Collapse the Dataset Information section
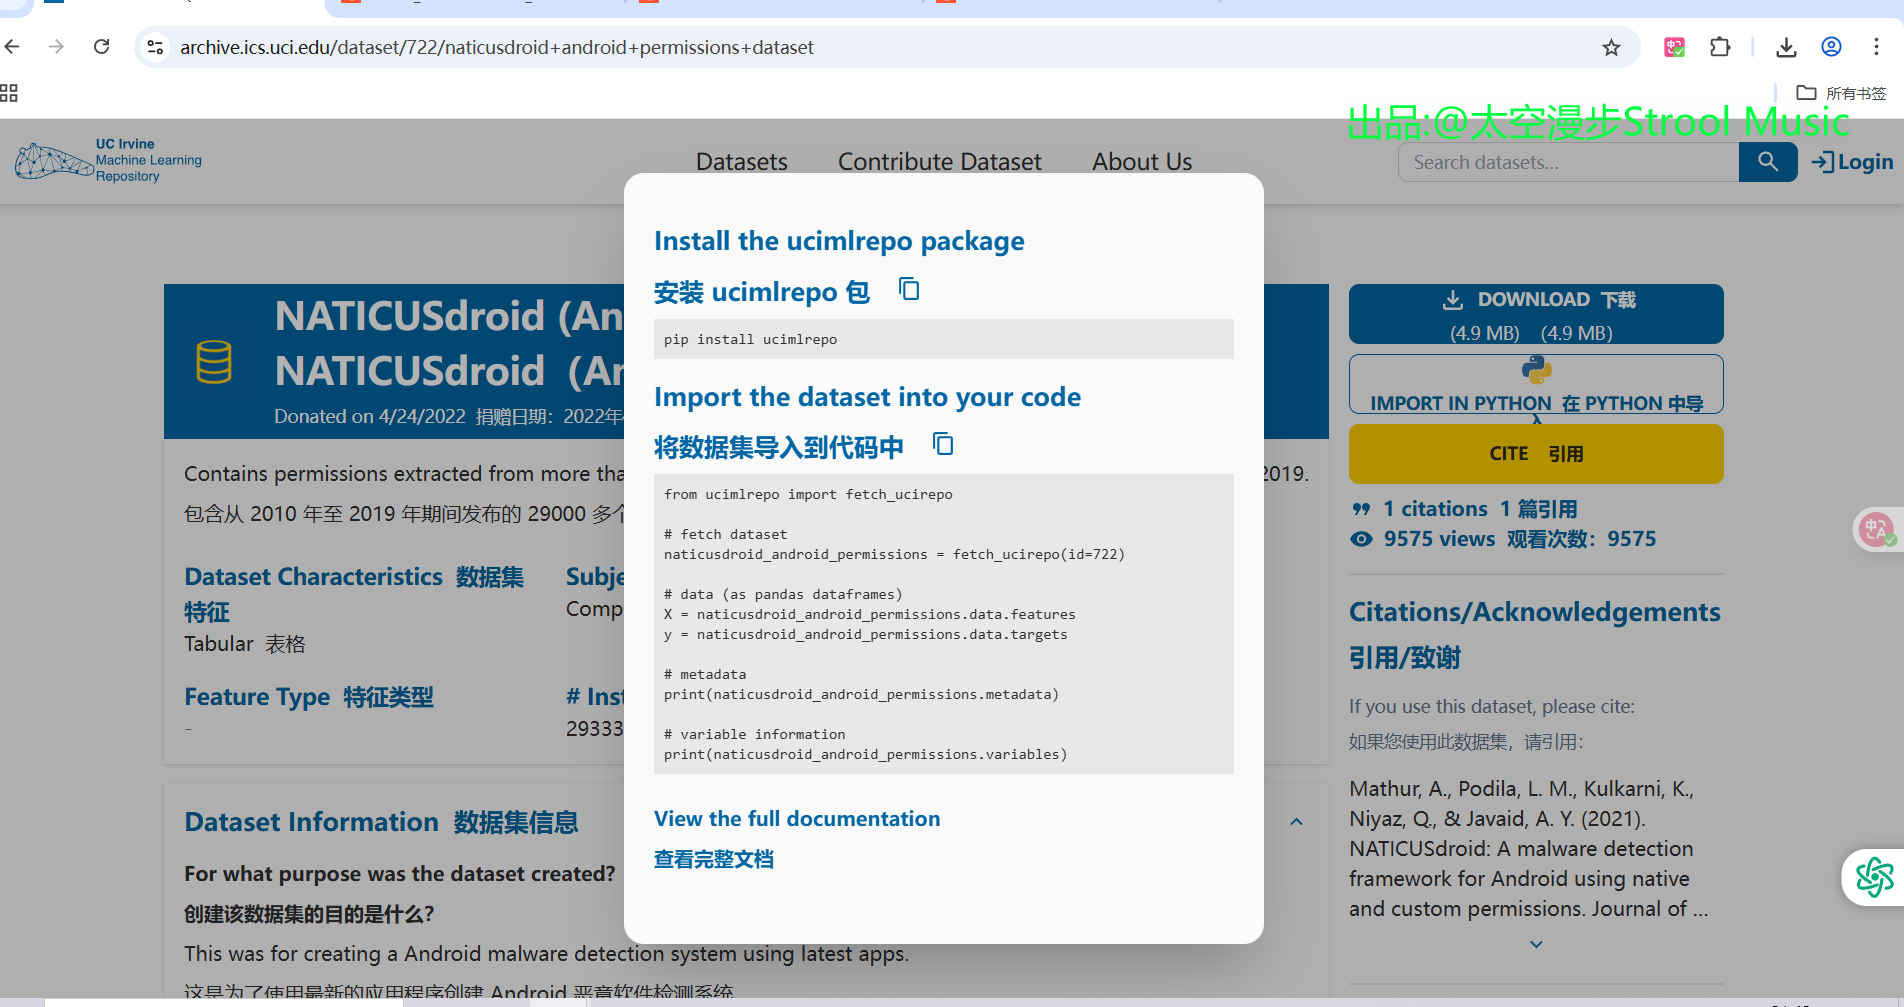This screenshot has height=1007, width=1904. (x=1296, y=822)
